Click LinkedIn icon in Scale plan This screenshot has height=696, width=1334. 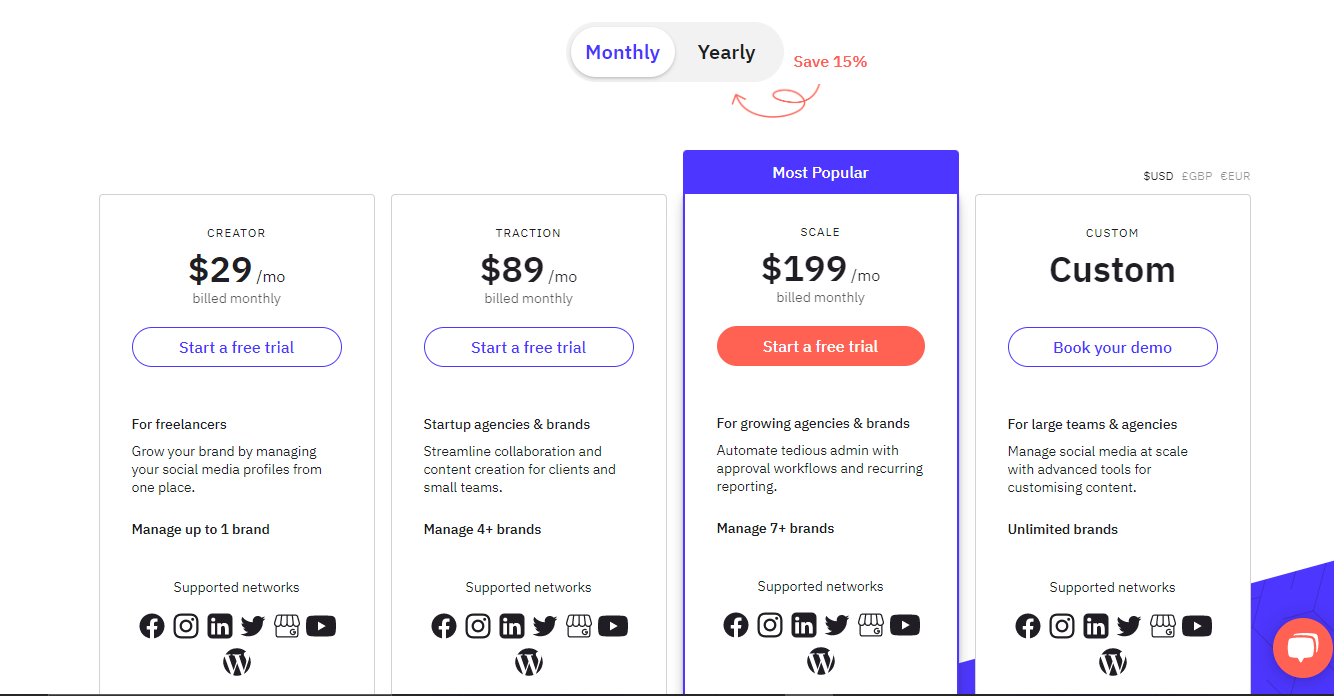[x=803, y=626]
